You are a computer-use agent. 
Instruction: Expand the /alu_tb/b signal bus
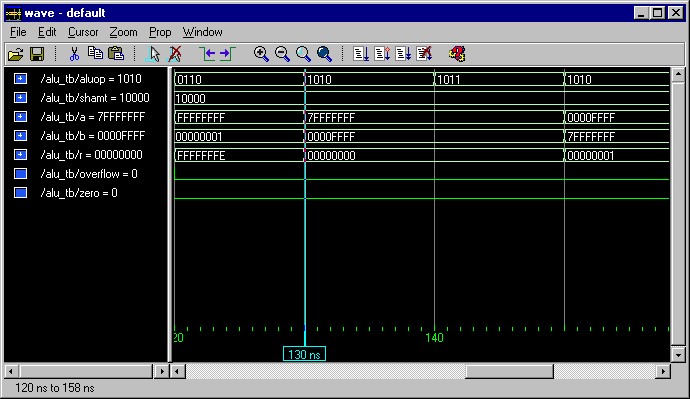click(20, 135)
